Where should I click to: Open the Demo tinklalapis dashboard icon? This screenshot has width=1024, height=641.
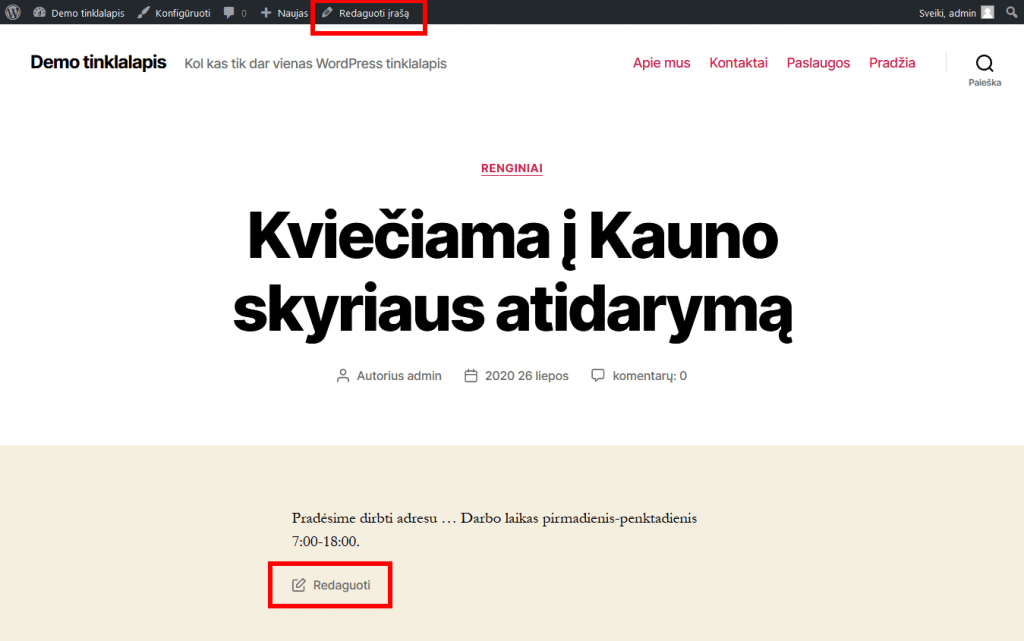(x=39, y=12)
